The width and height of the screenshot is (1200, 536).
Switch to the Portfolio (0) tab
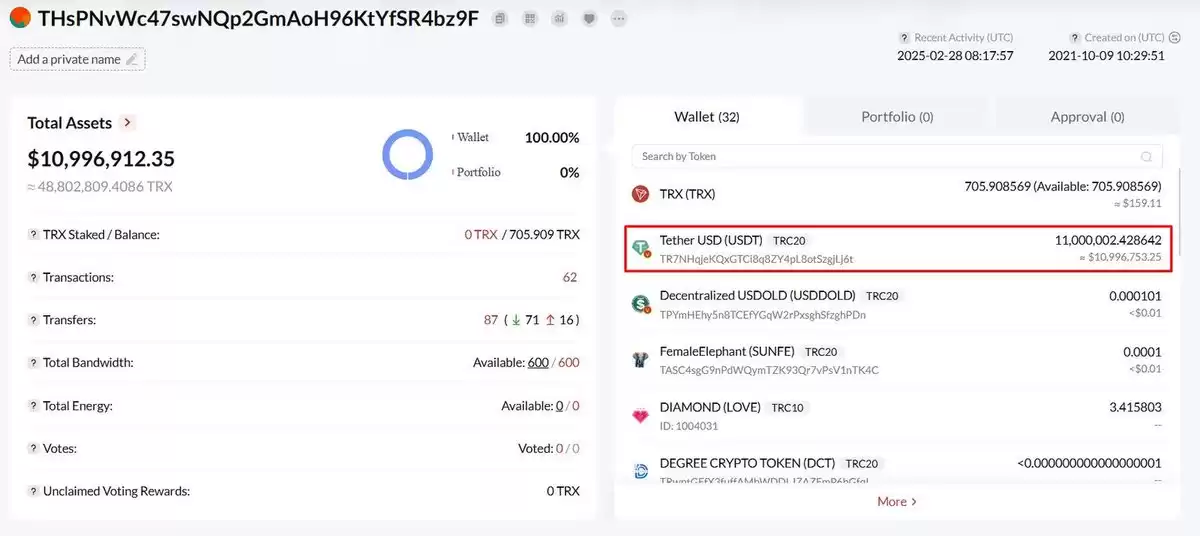coord(897,117)
